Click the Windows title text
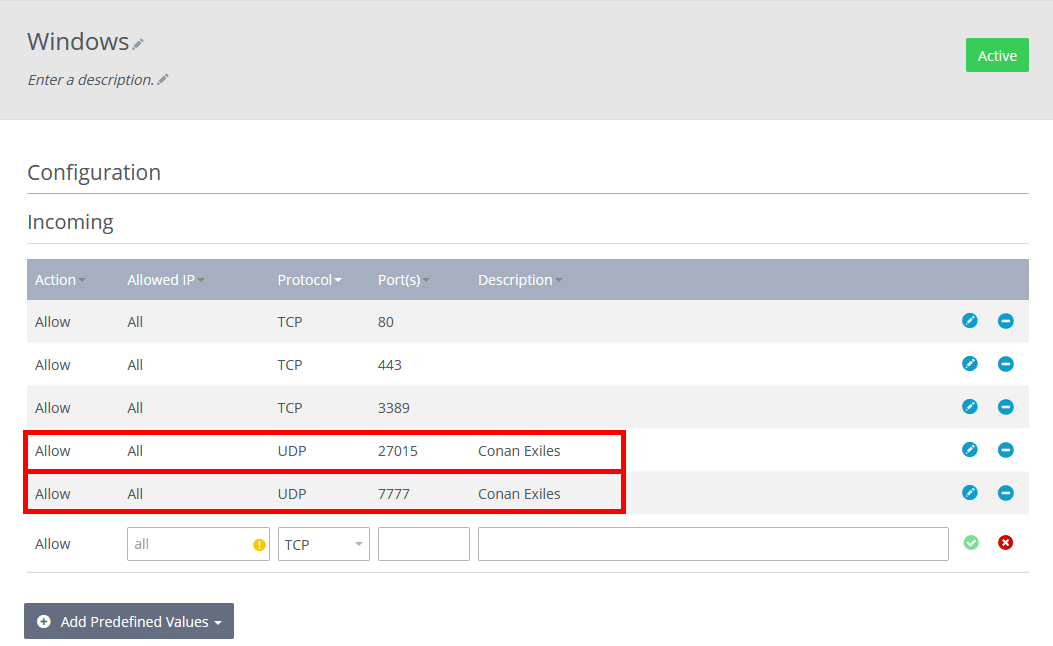1053x646 pixels. [78, 42]
